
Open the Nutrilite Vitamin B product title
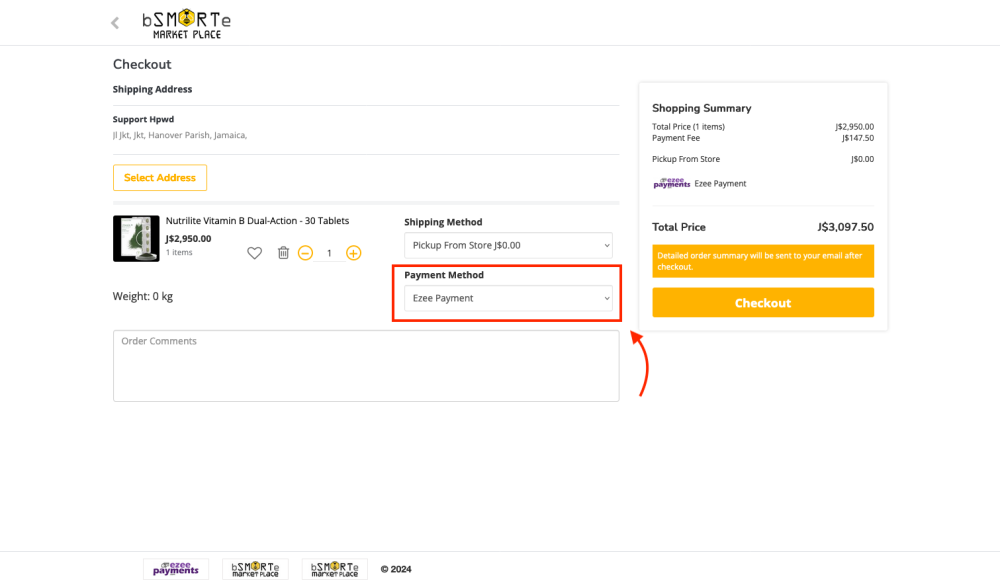point(257,221)
